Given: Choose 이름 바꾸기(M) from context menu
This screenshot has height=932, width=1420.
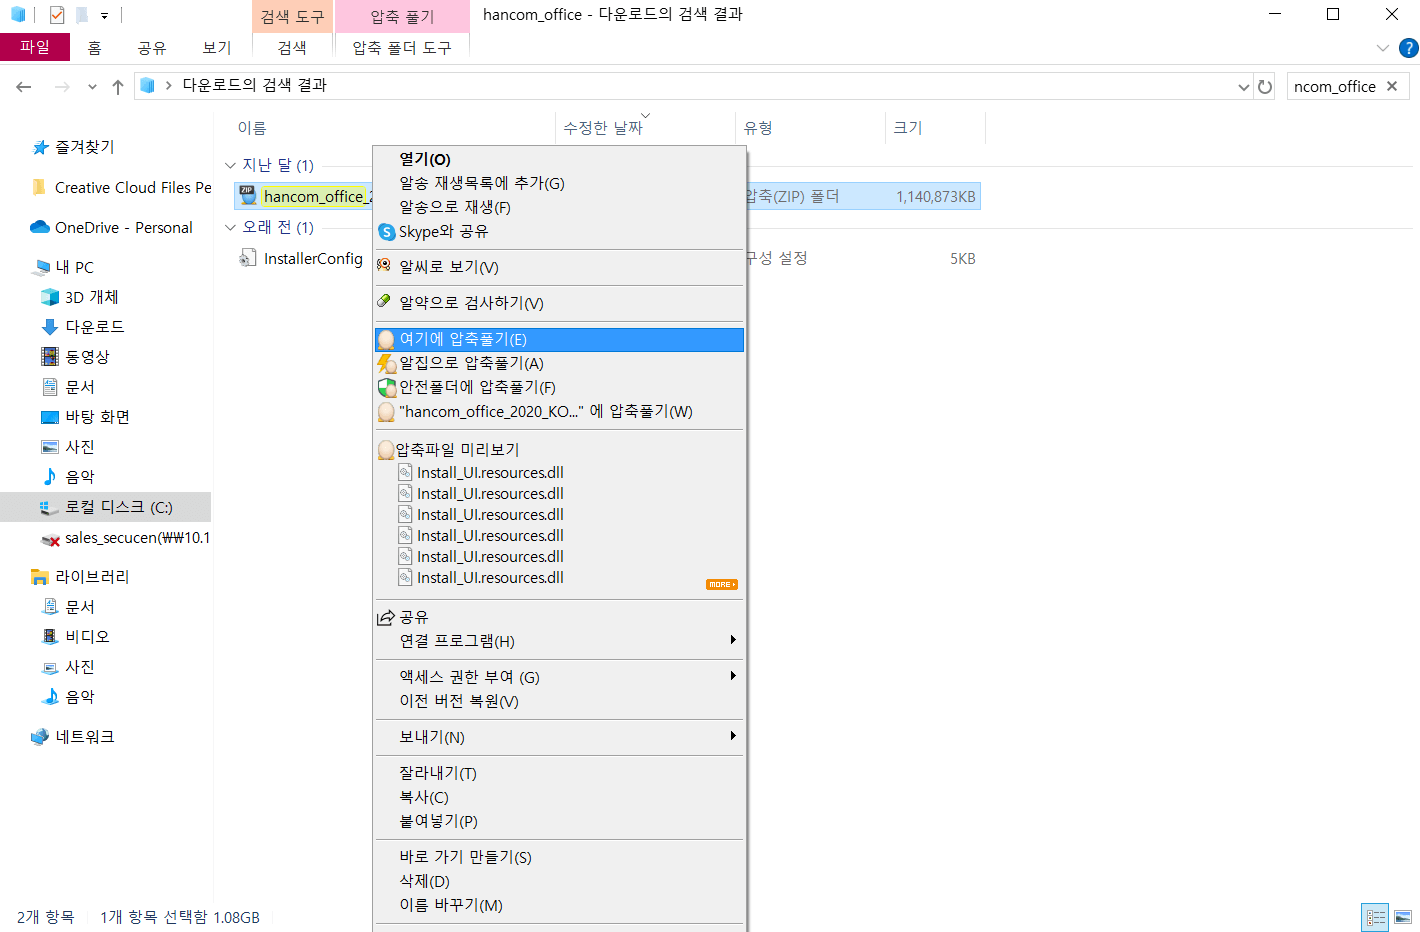Looking at the screenshot, I should [559, 905].
